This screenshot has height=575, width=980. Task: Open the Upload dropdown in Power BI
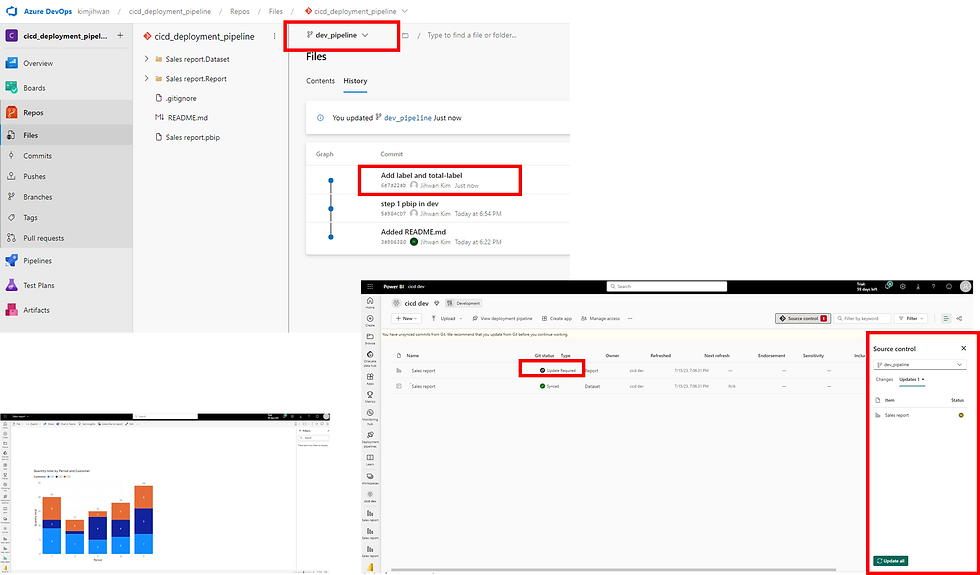coord(447,318)
